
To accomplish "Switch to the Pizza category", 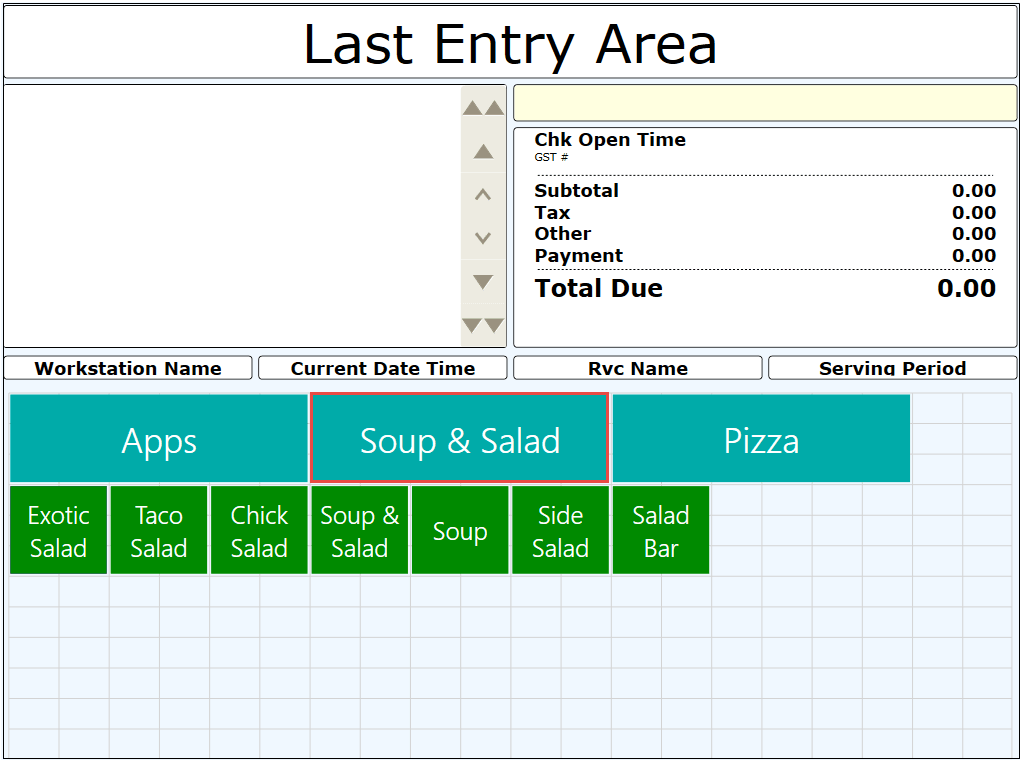I will pyautogui.click(x=761, y=439).
